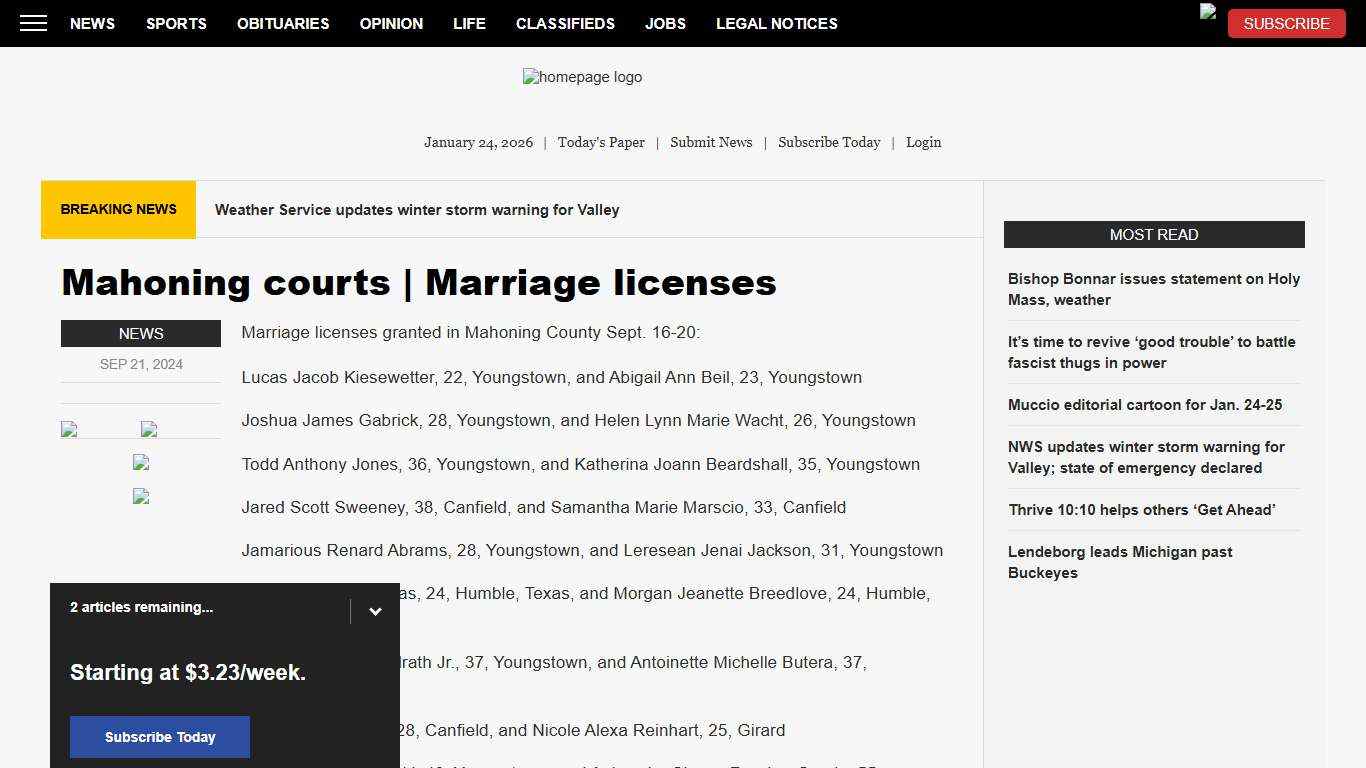Click the homepage logo
This screenshot has width=1366, height=768.
(582, 77)
